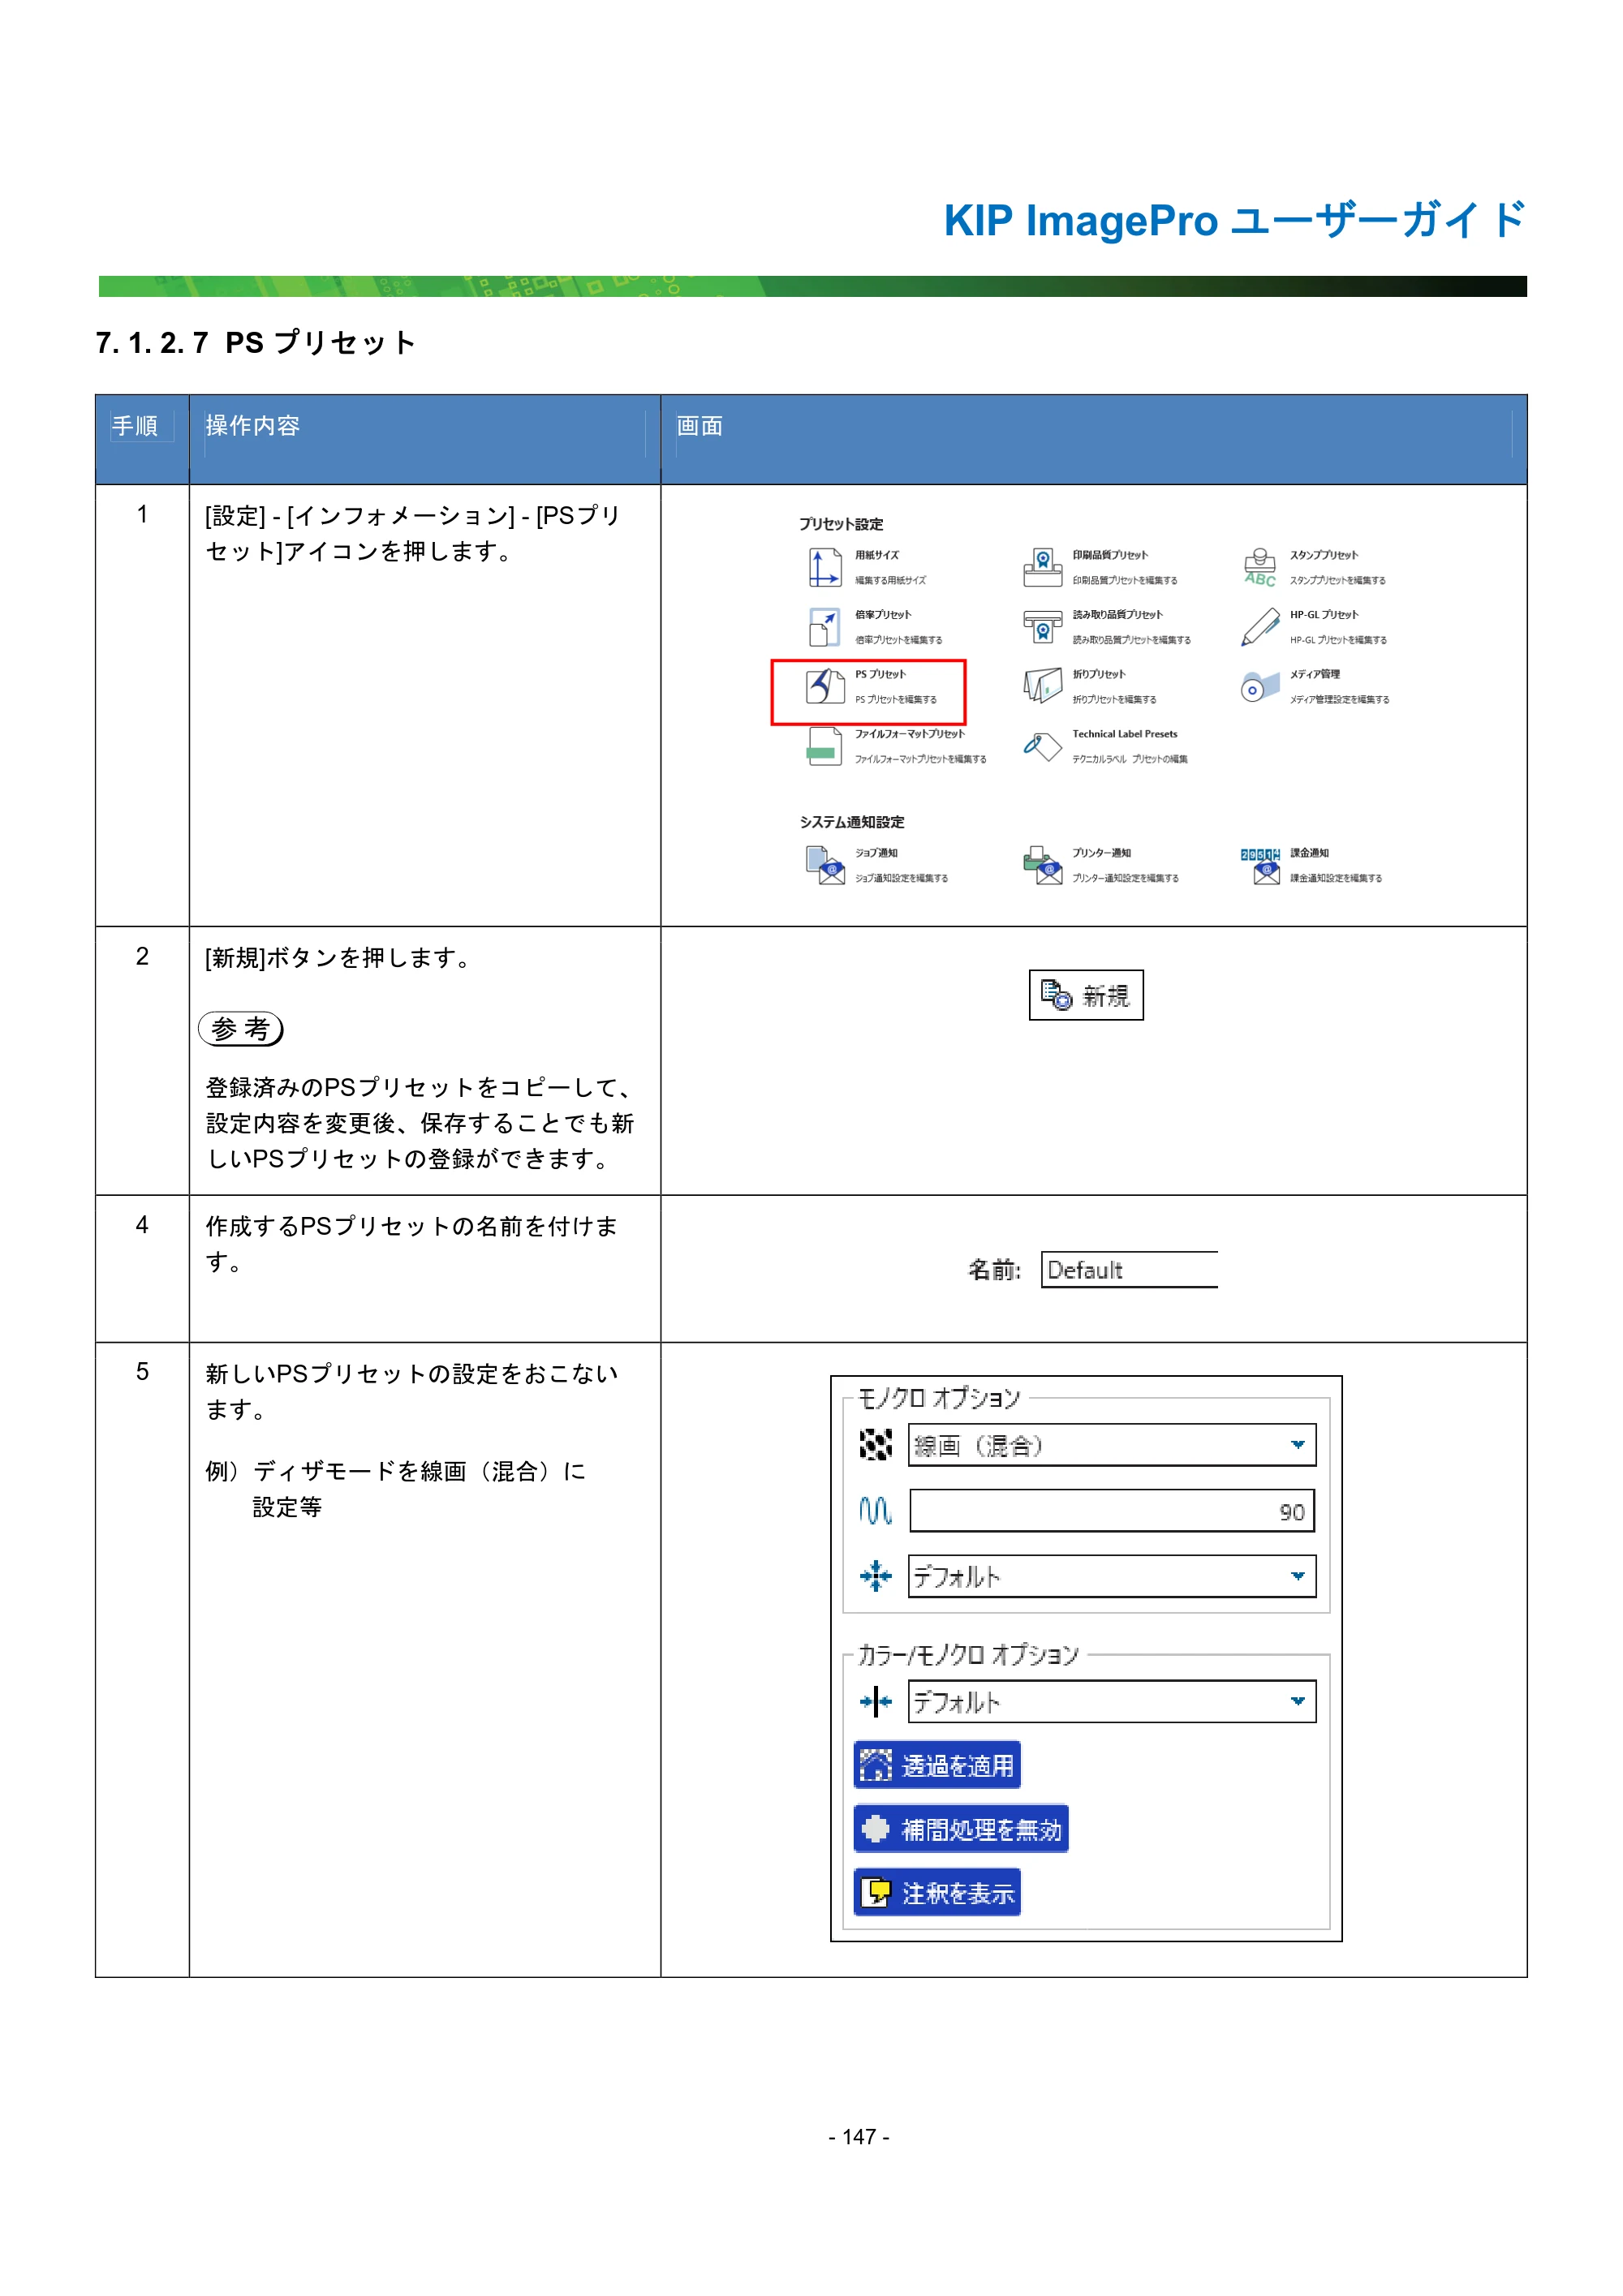
Task: Click the テクニカルラベル プリセットの編集 text
Action: click(x=1130, y=759)
